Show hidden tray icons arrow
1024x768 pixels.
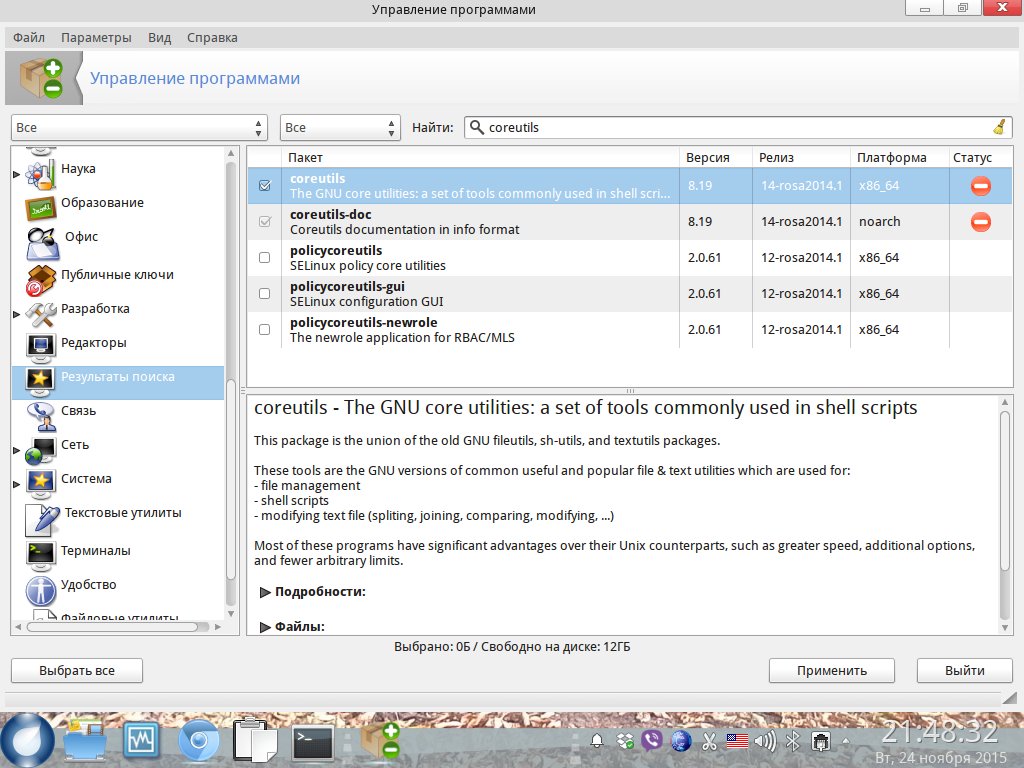coord(846,741)
